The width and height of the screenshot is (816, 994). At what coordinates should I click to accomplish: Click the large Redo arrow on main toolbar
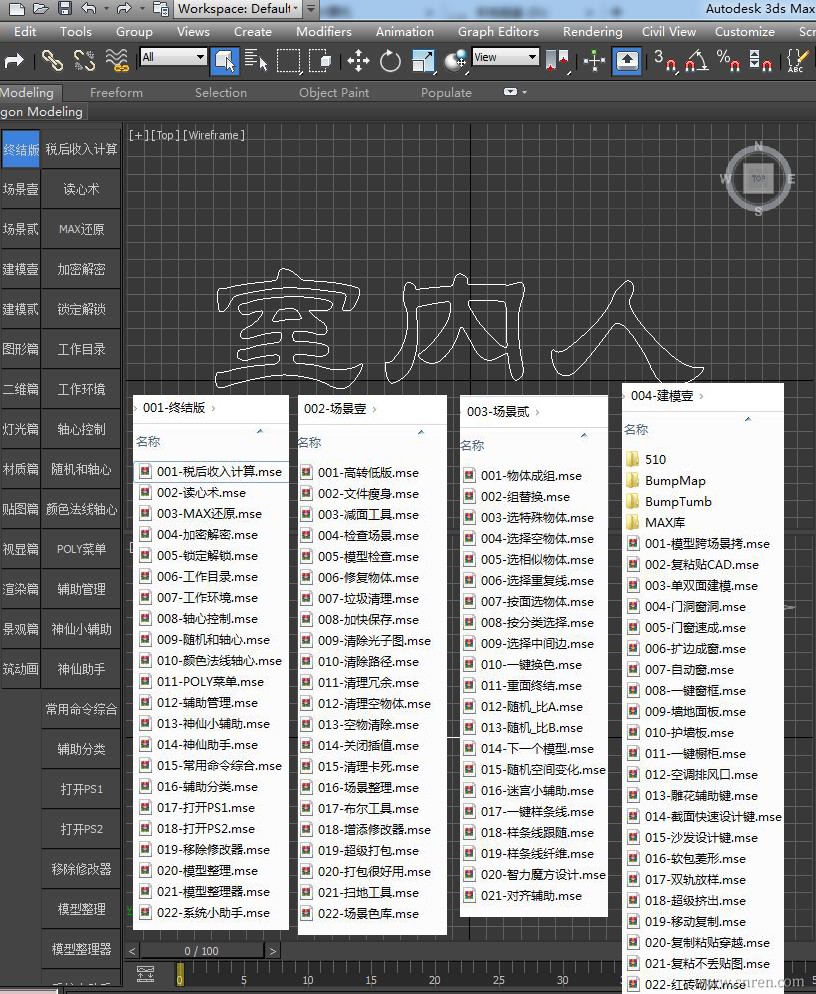(14, 61)
